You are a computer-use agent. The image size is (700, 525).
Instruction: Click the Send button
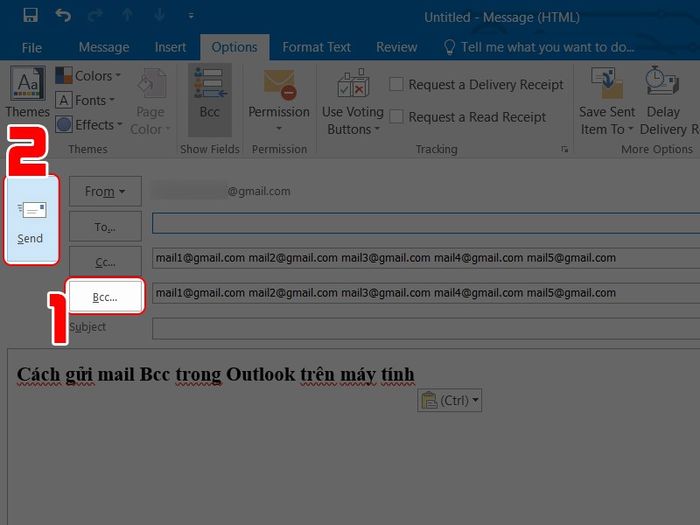pos(31,219)
